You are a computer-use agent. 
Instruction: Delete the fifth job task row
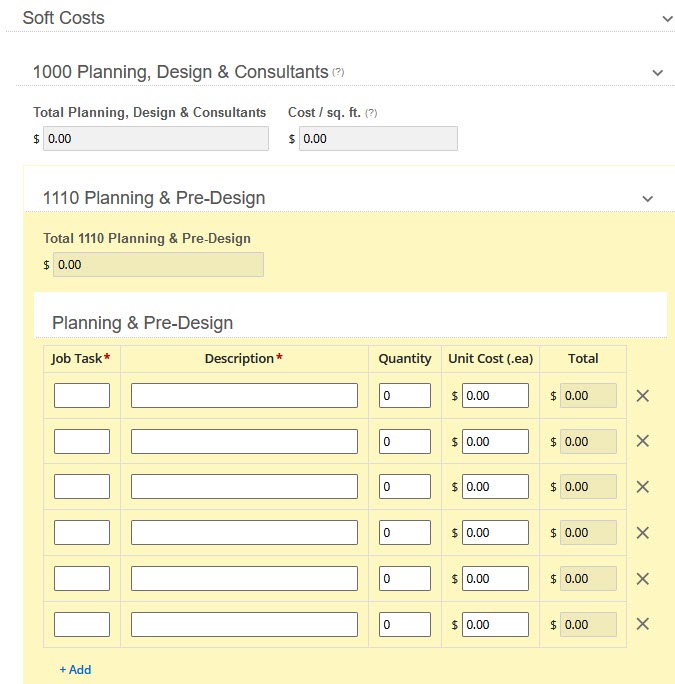643,579
